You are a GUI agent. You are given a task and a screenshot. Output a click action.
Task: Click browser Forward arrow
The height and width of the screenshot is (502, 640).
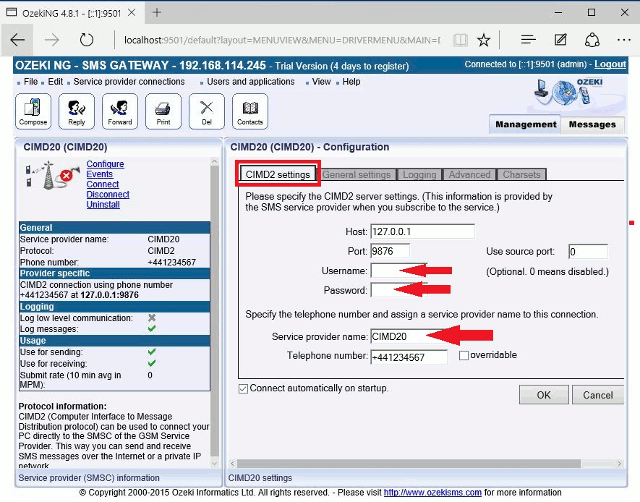click(x=52, y=40)
